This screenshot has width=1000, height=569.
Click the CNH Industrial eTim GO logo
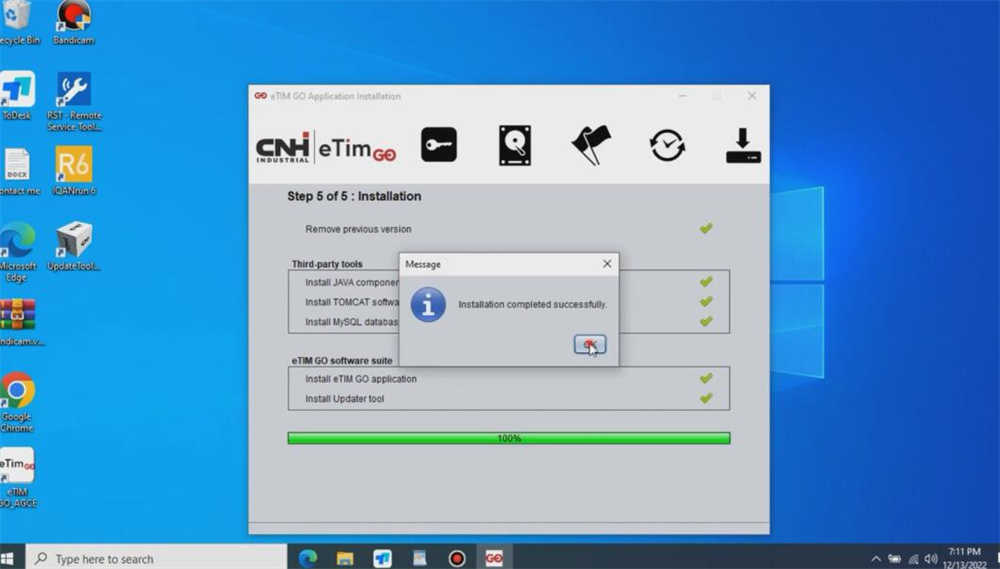pos(326,148)
